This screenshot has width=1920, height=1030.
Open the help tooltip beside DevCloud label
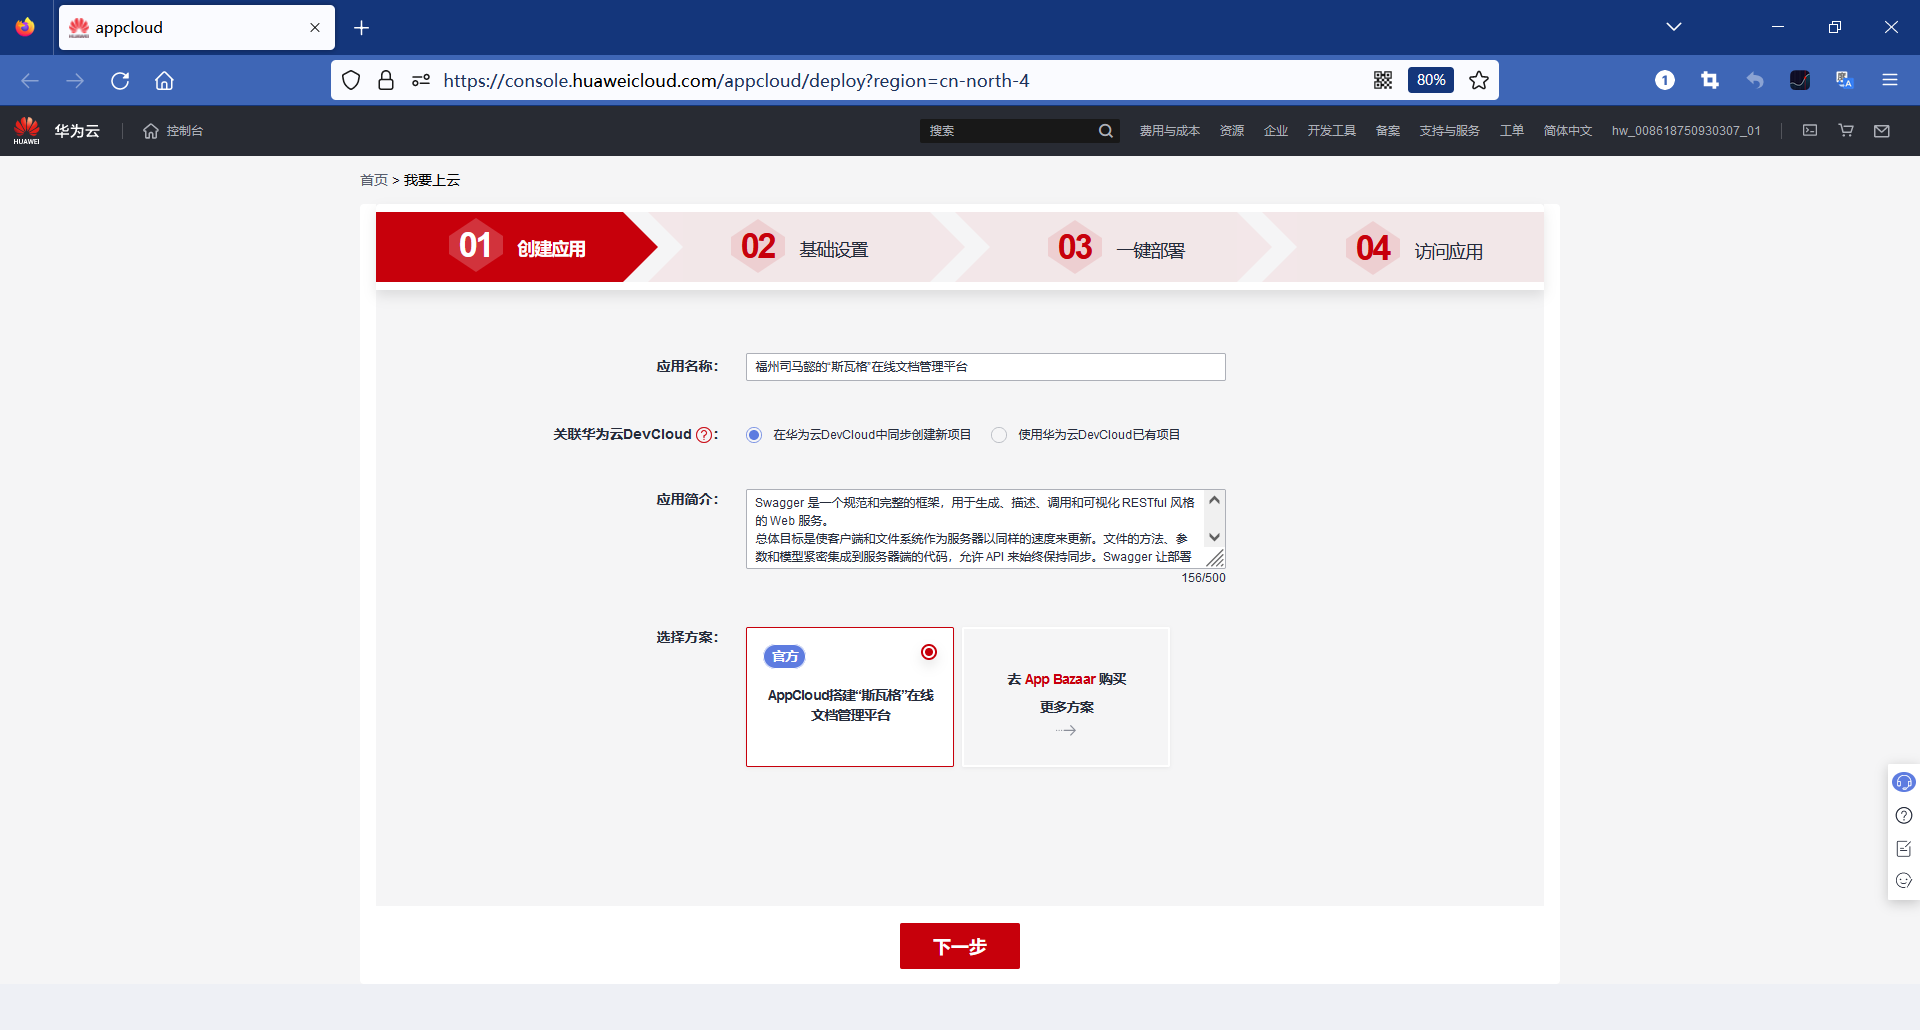coord(704,435)
